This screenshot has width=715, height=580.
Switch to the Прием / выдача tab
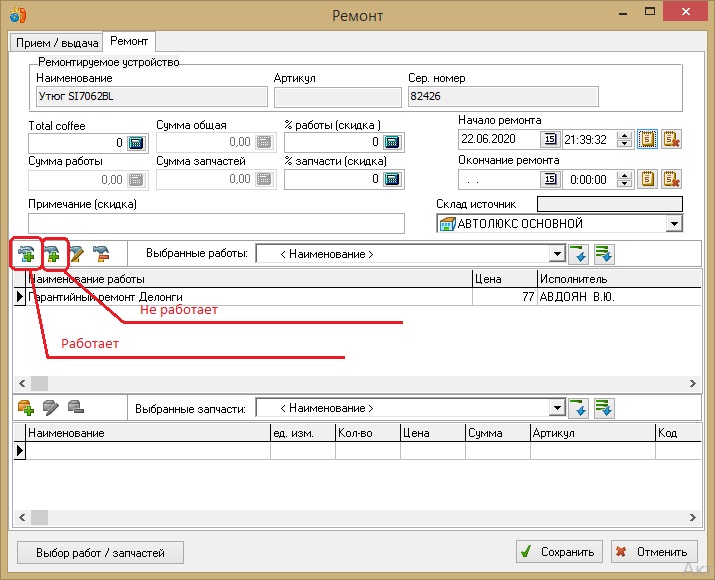coord(55,42)
